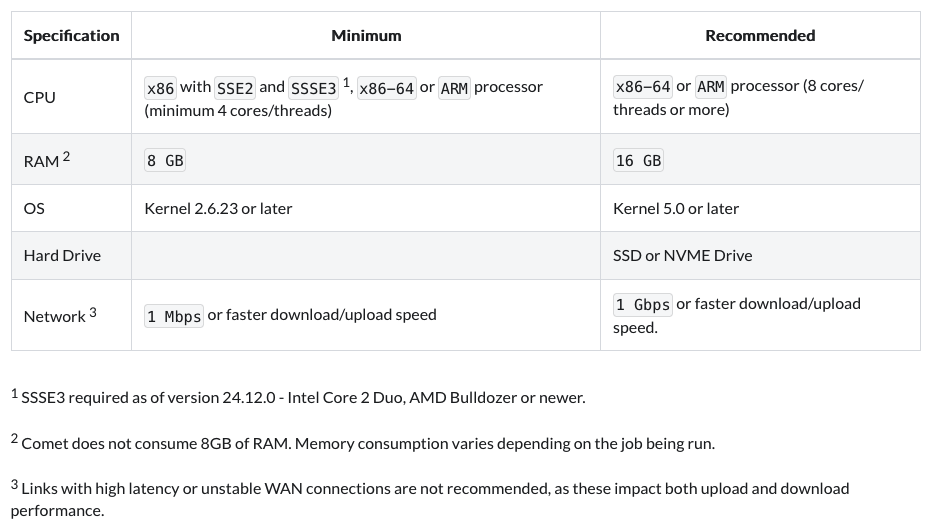Viewport: 931px width, 530px height.
Task: Click the Comet RAM consumption footnote text
Action: pyautogui.click(x=368, y=443)
